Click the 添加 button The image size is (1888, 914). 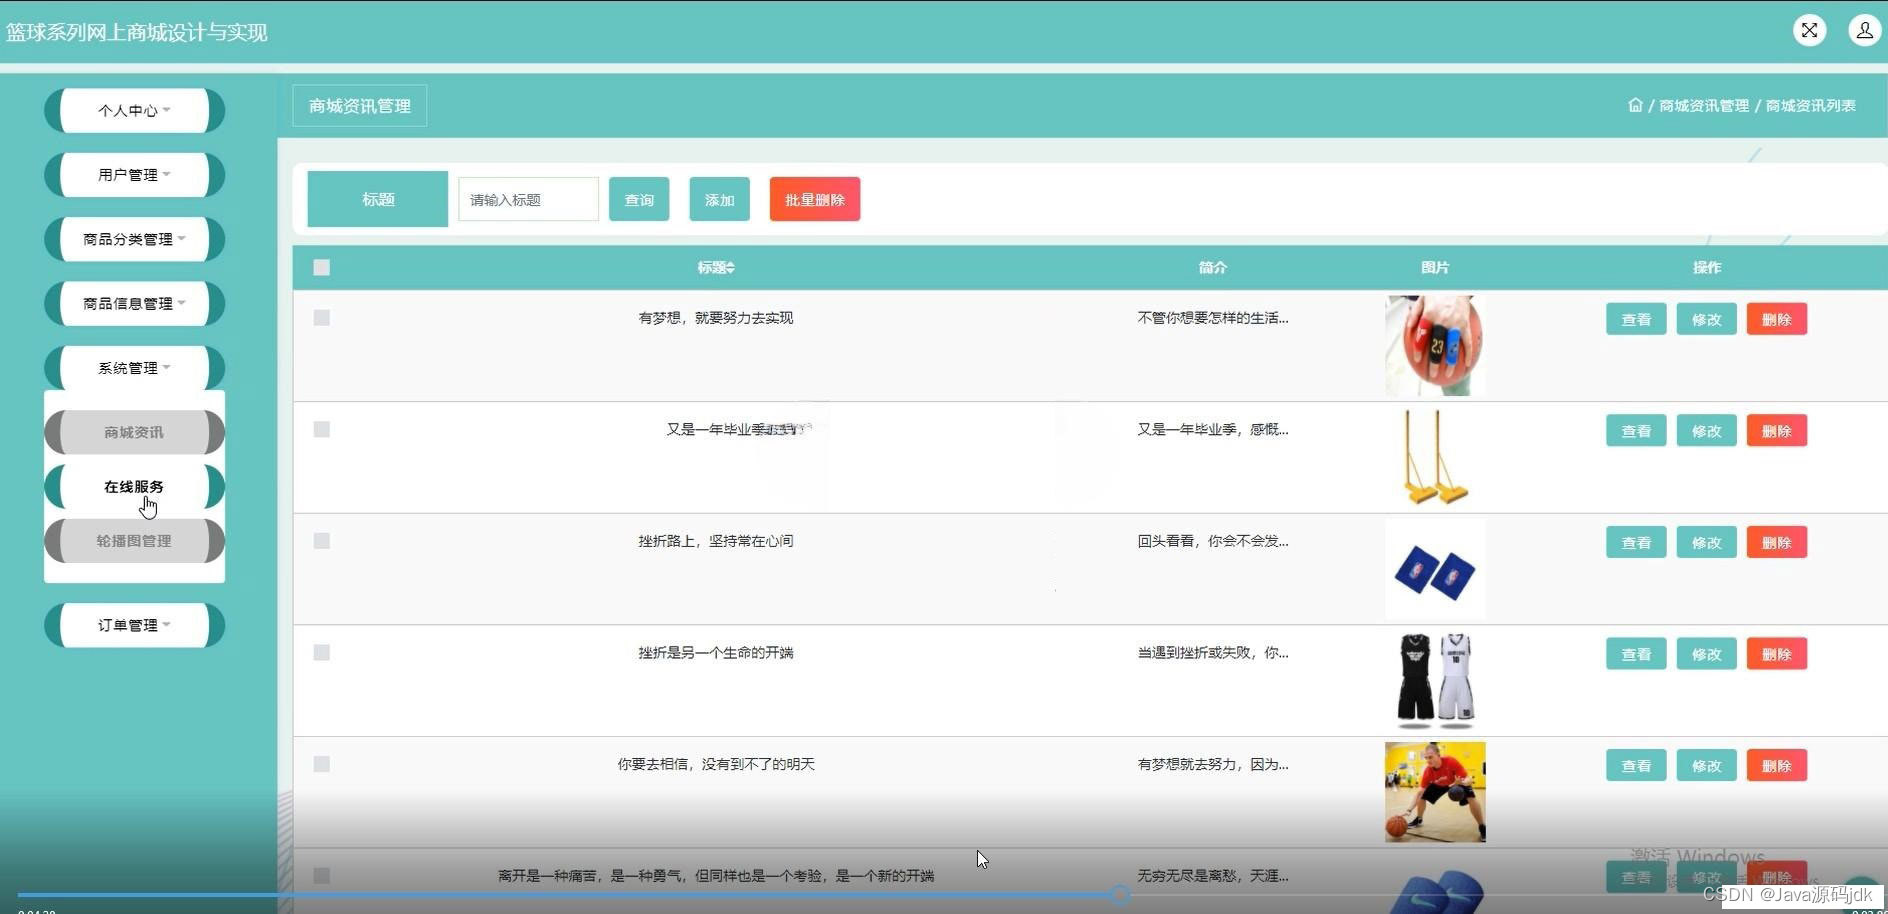(719, 199)
